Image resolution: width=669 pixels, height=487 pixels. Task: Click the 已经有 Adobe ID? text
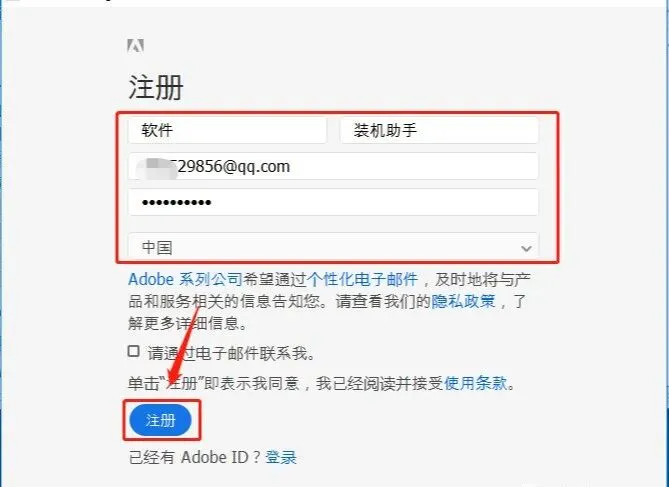click(194, 458)
